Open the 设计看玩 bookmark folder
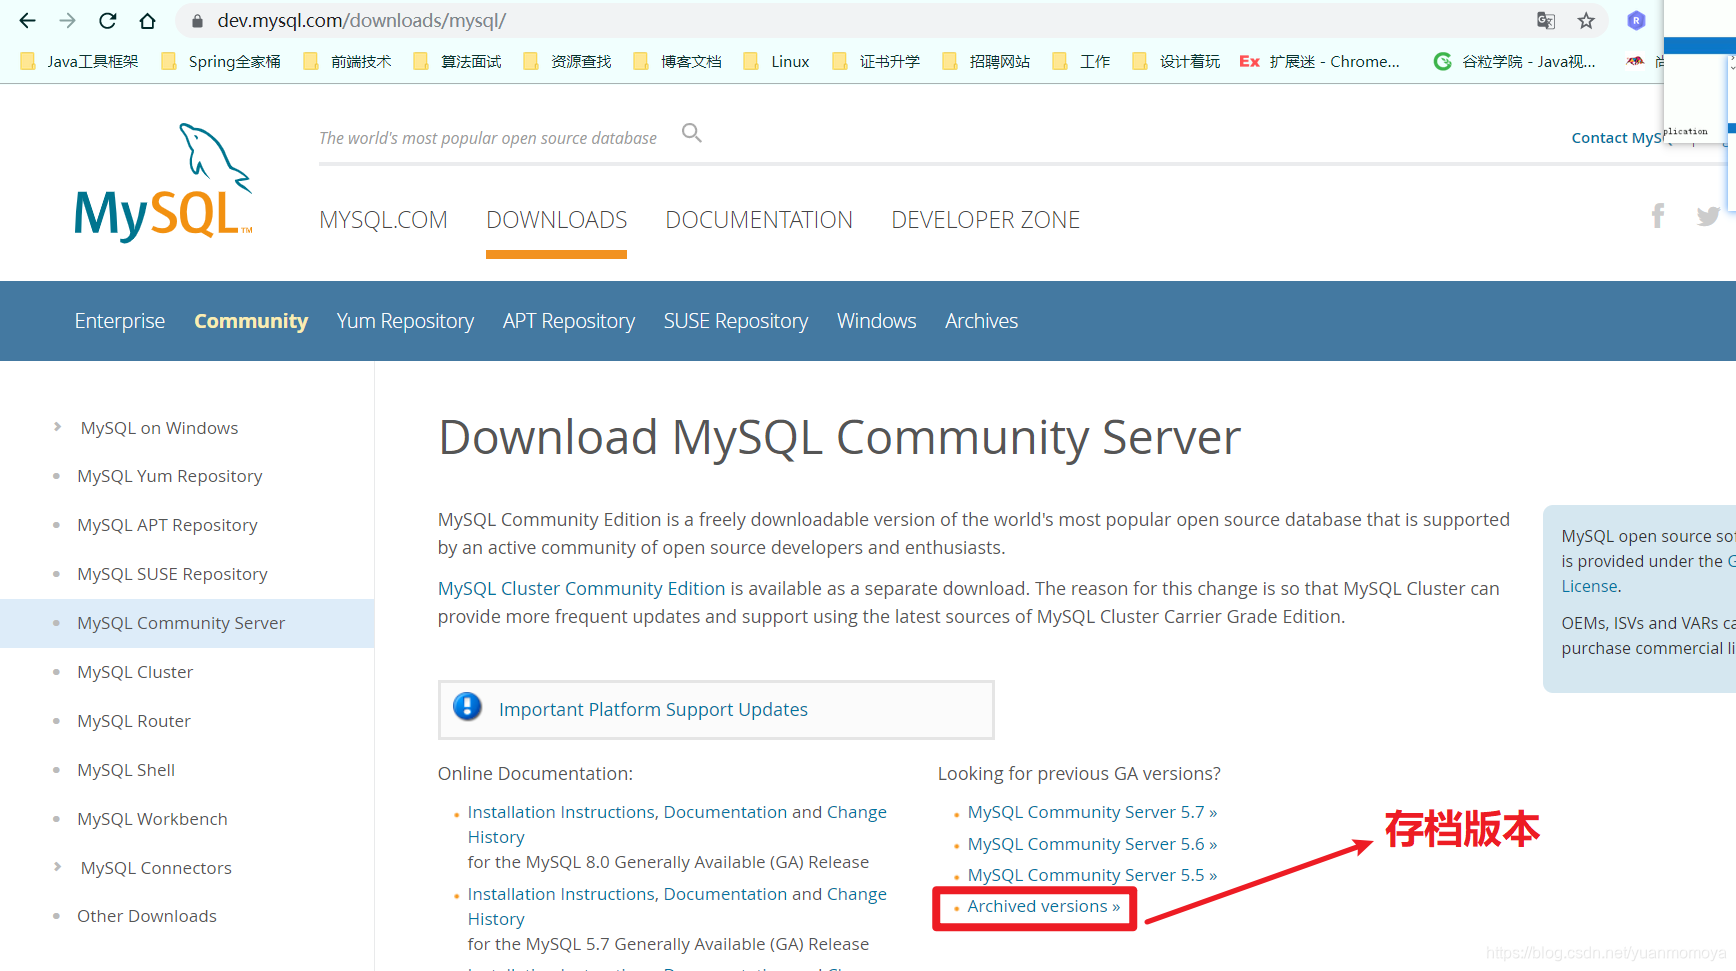 1176,61
